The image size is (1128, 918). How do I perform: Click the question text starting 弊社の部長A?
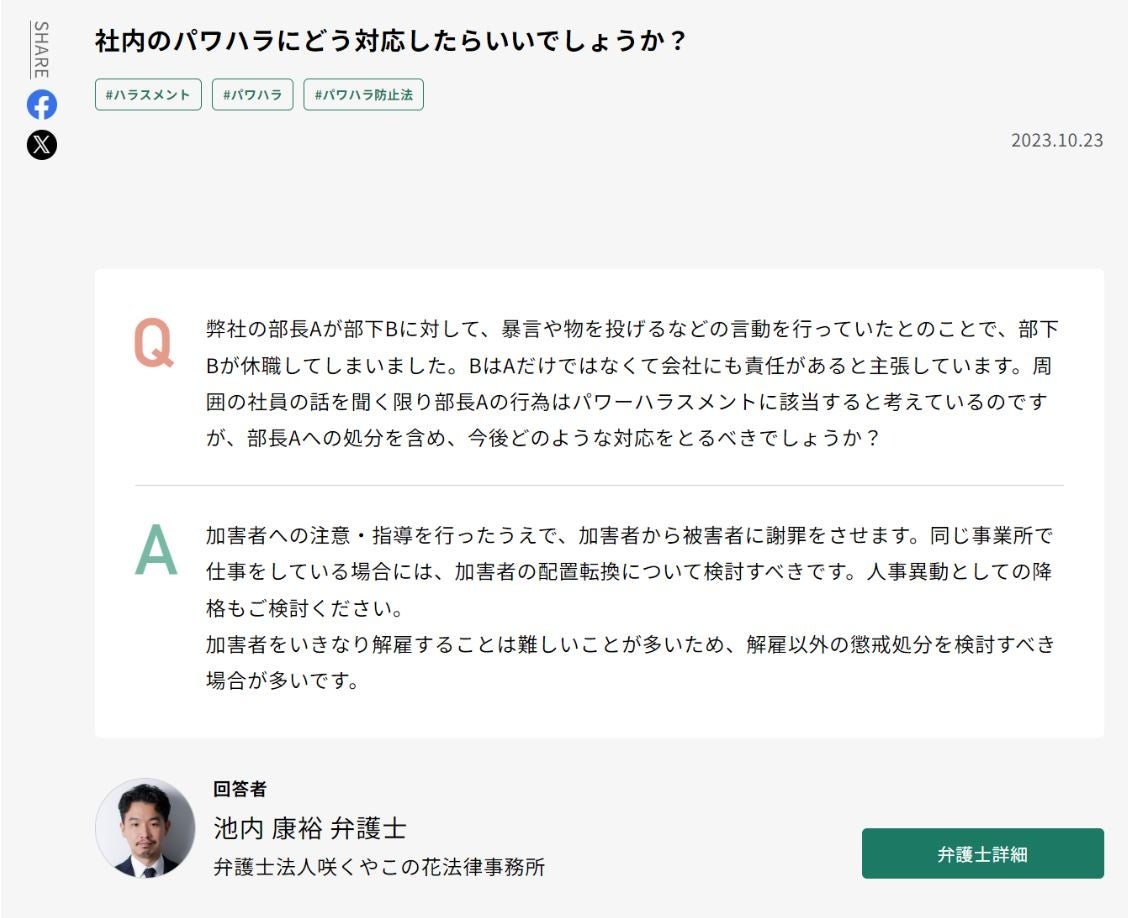[x=632, y=330]
